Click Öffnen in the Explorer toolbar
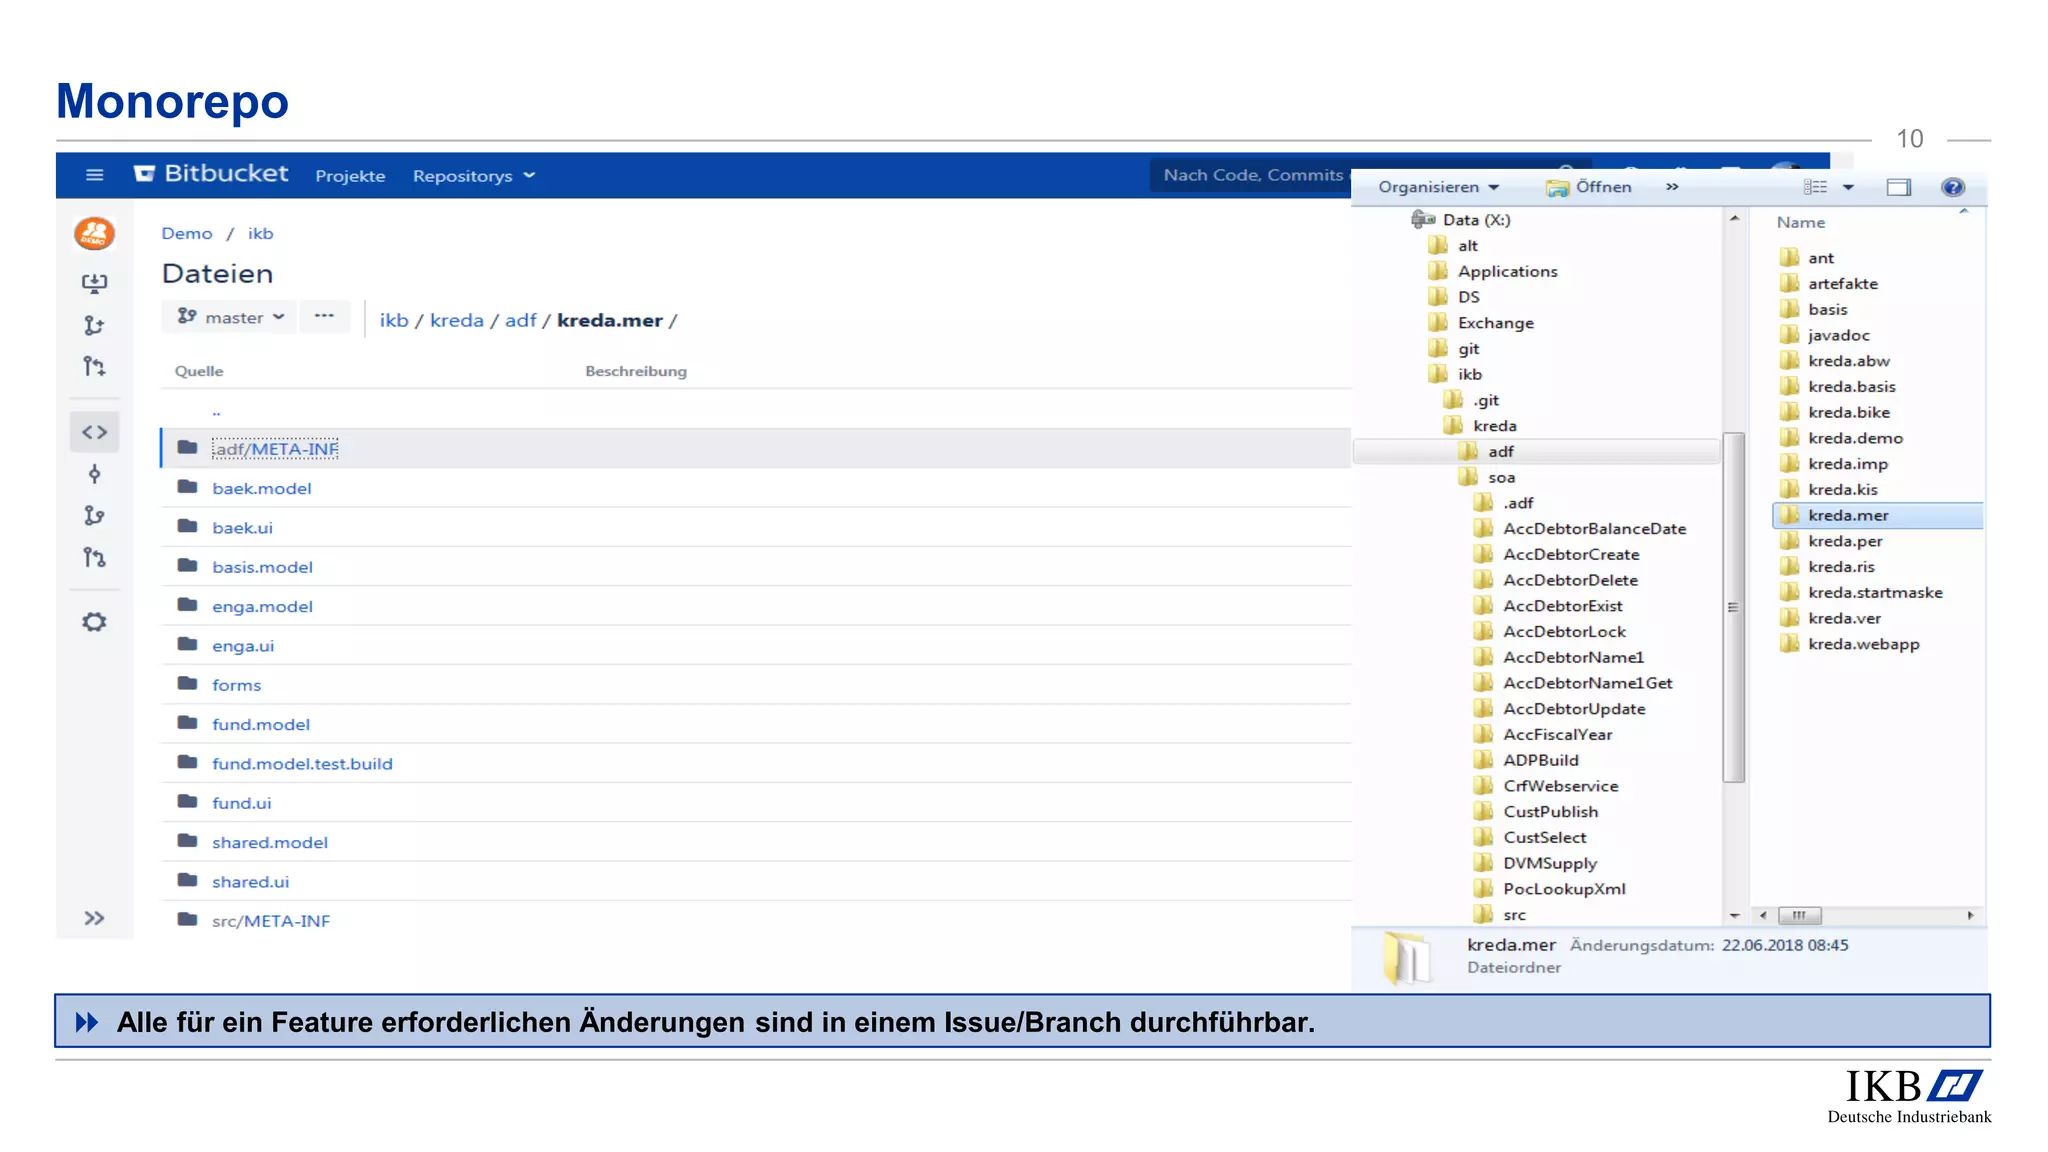 coord(1589,187)
